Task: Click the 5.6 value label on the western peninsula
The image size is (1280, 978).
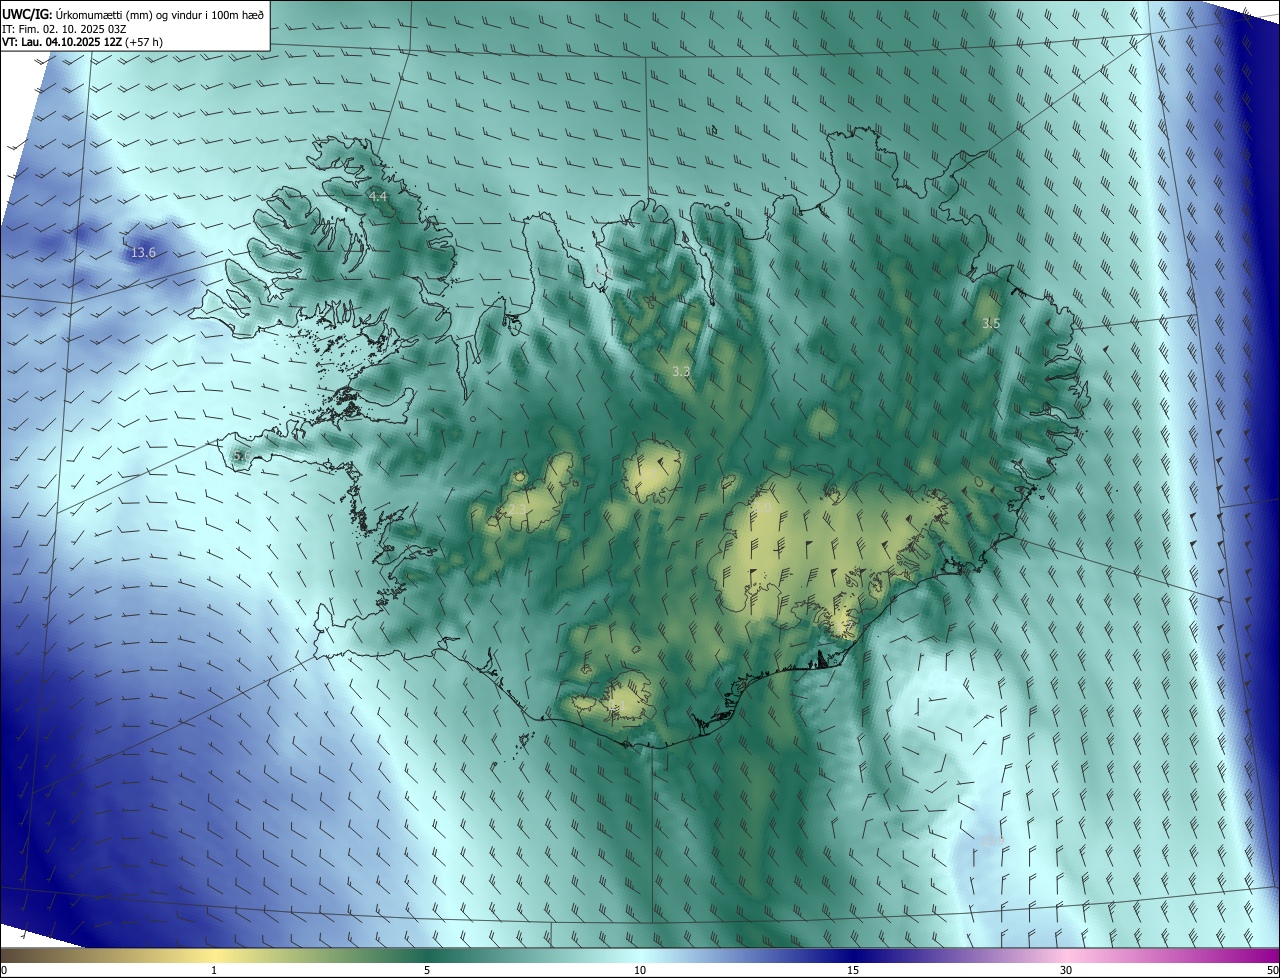Action: tap(240, 456)
